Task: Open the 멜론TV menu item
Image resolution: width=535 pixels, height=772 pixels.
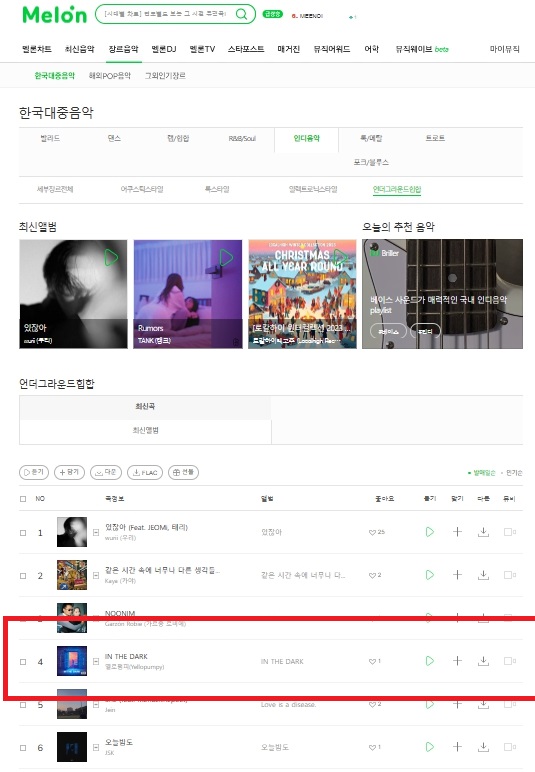Action: (x=202, y=49)
